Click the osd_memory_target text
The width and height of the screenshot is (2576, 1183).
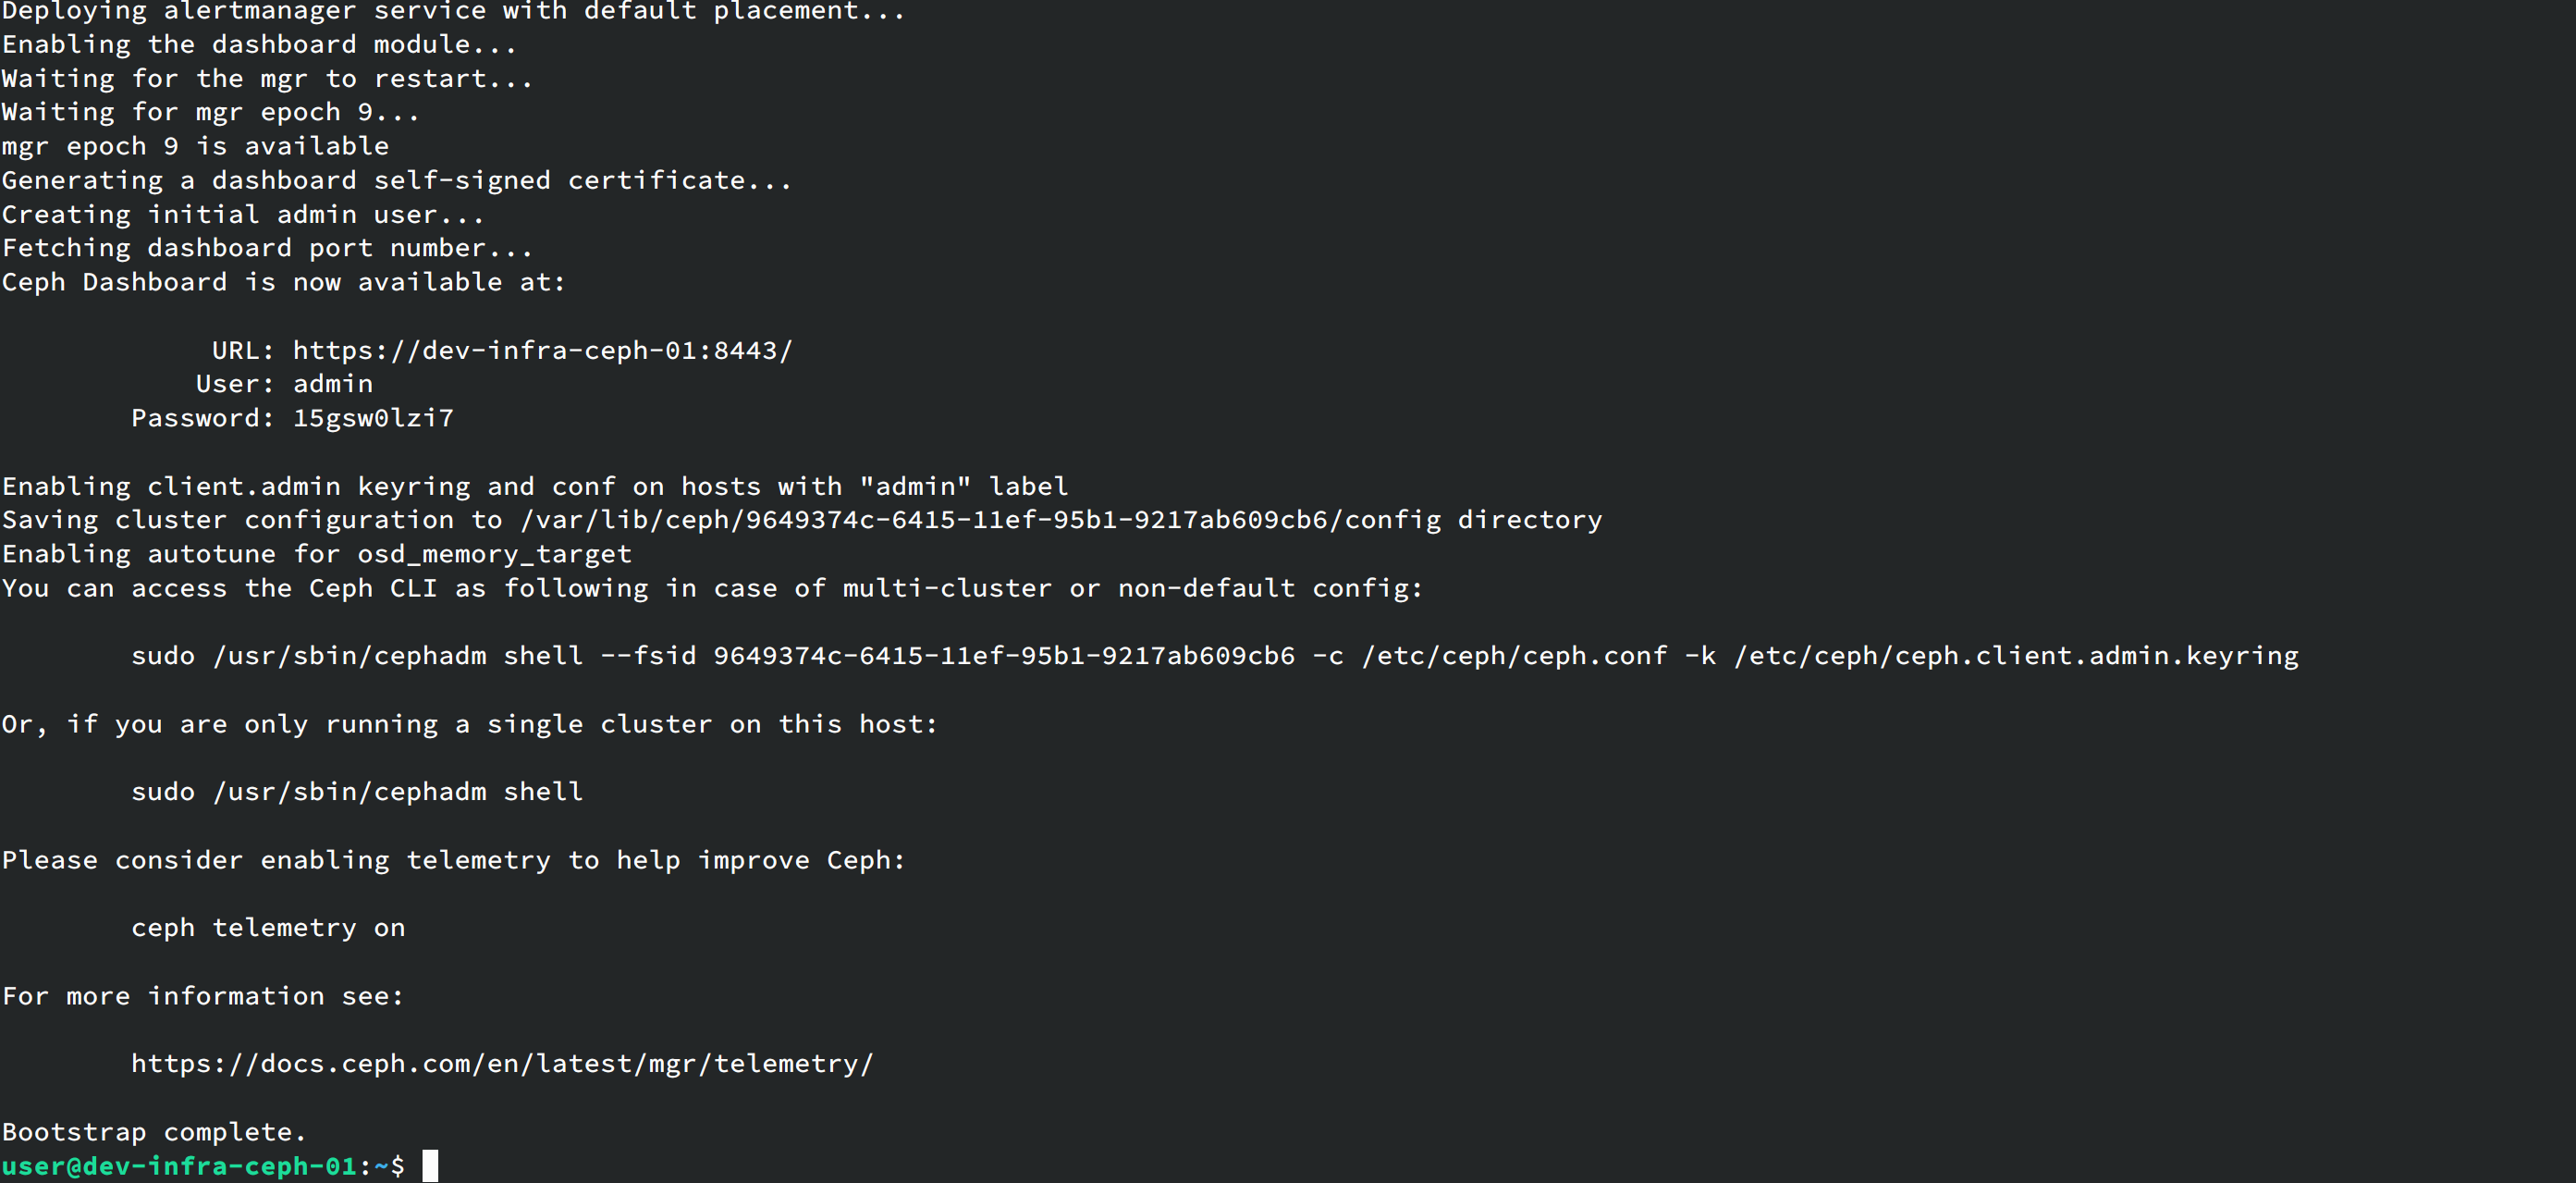[494, 554]
